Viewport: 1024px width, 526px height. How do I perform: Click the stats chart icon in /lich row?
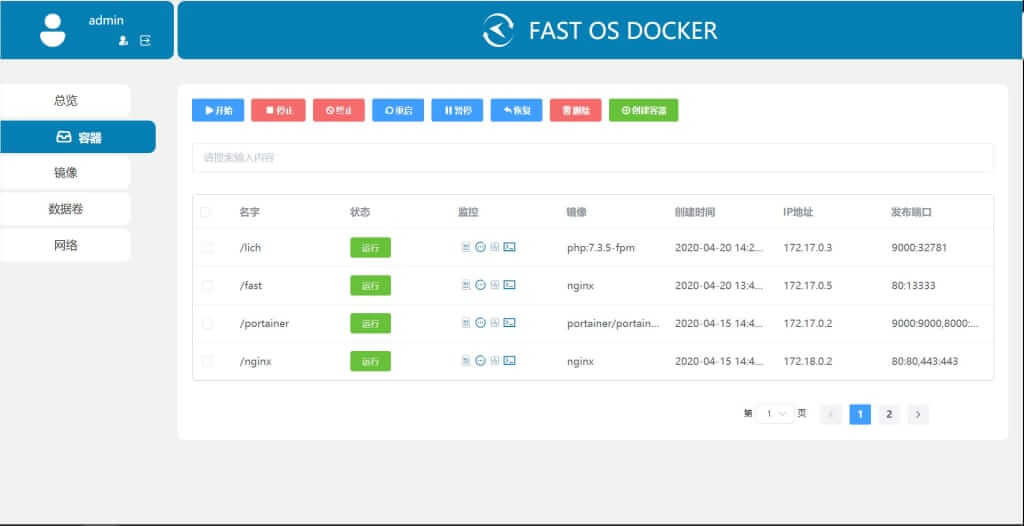(494, 247)
